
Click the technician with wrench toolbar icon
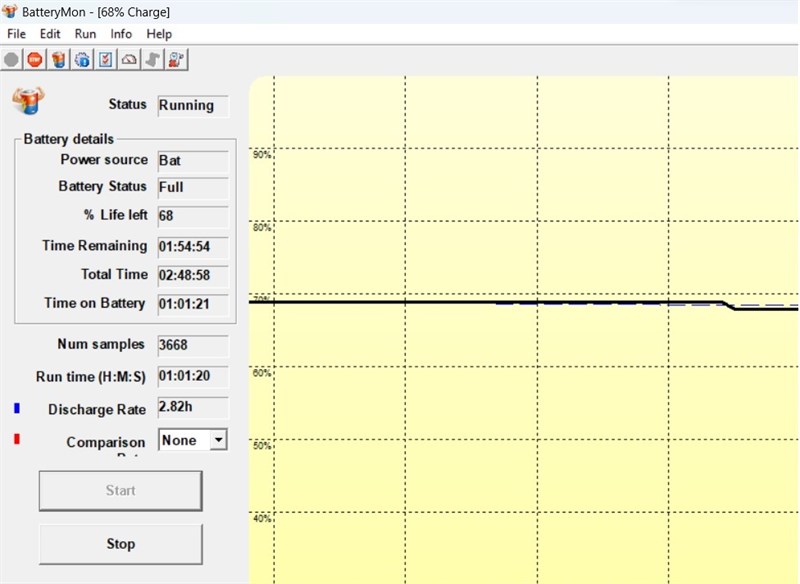click(176, 60)
